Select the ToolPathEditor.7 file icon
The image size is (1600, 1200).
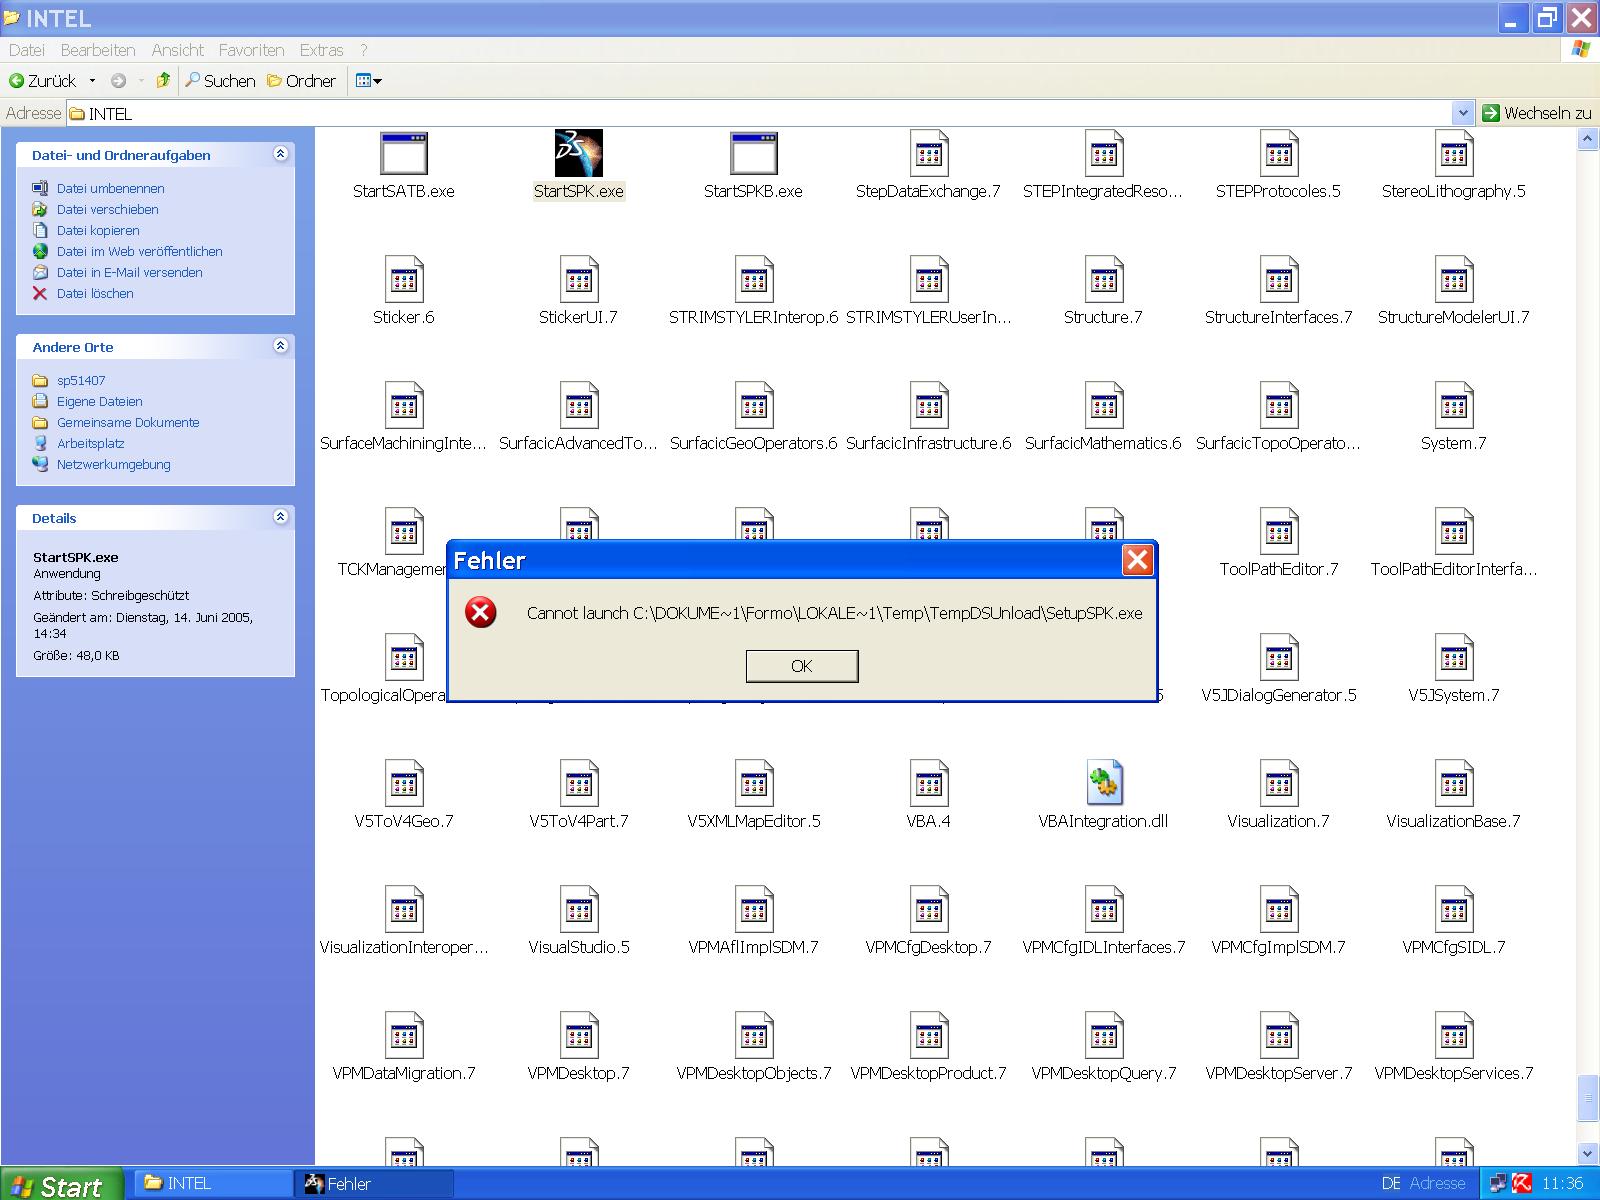tap(1279, 532)
